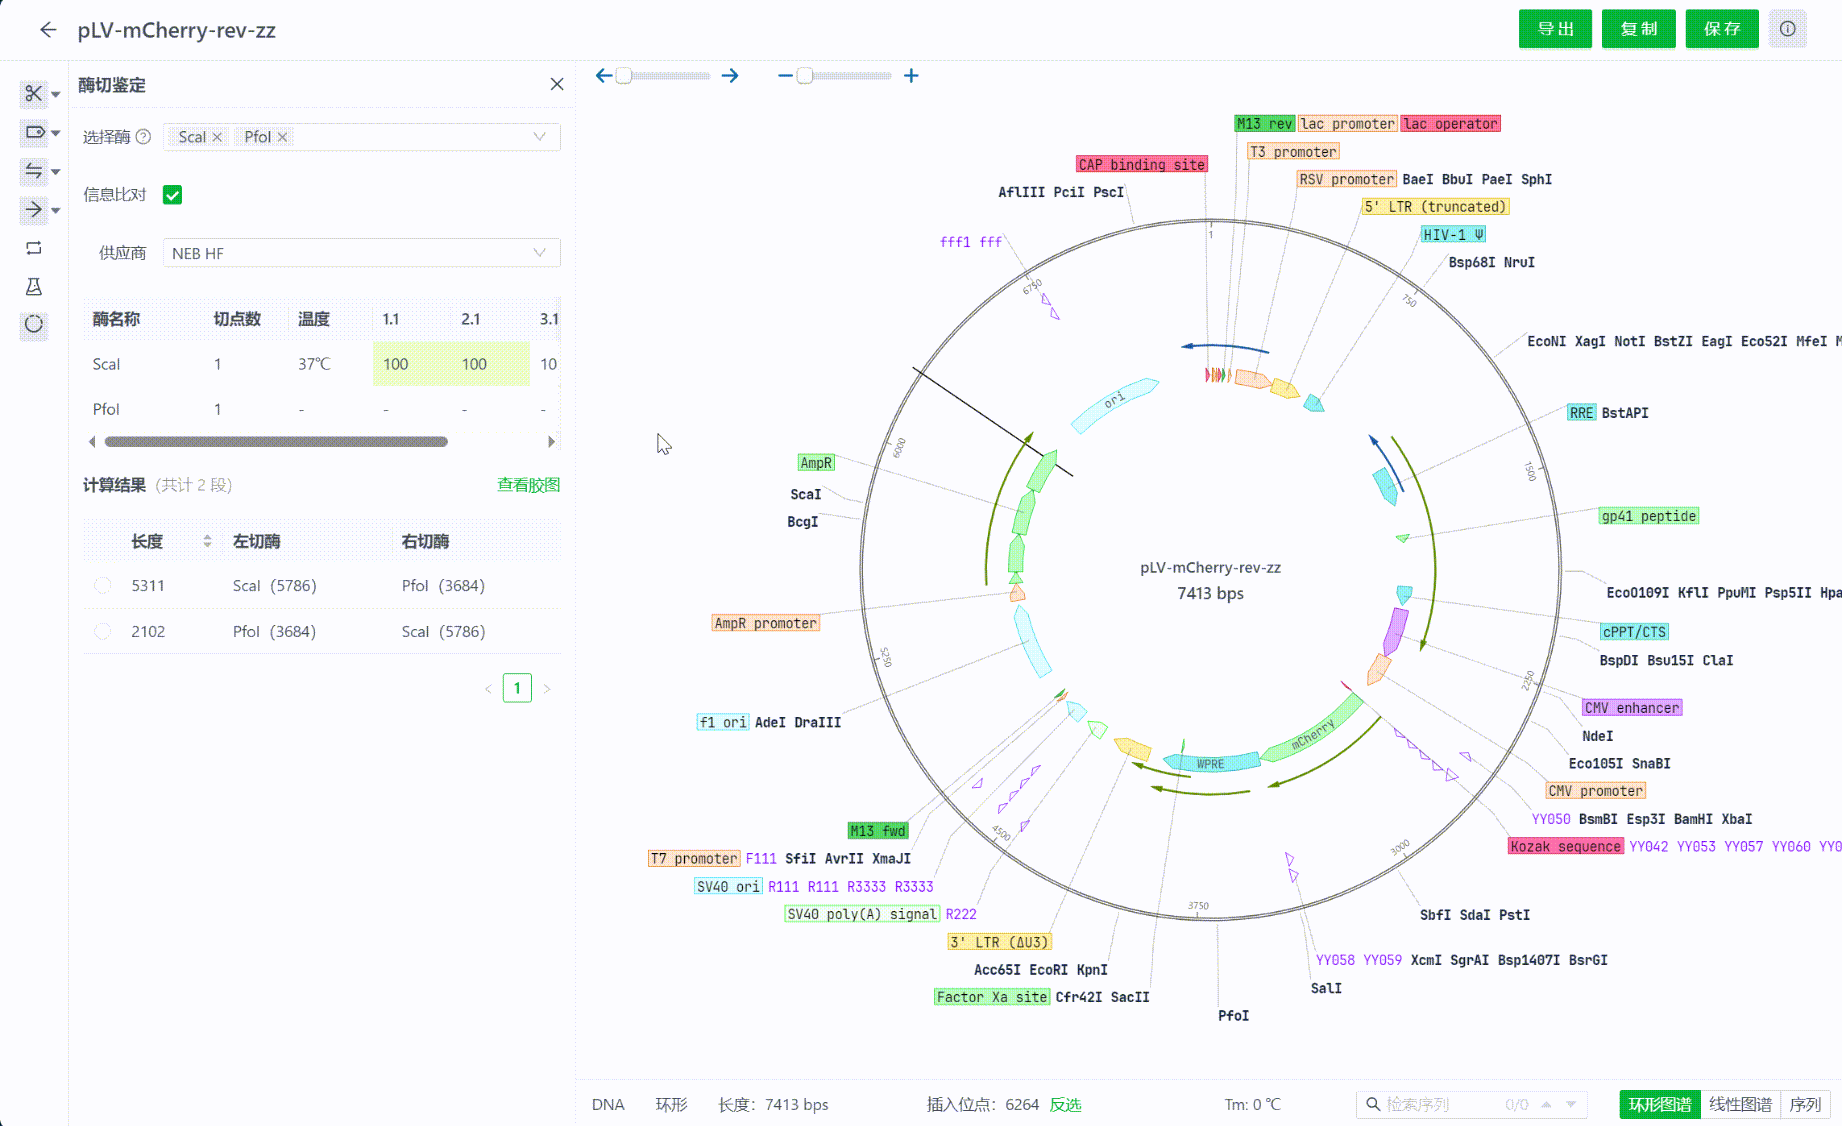Sort results by 长度 column
Image resolution: width=1842 pixels, height=1126 pixels.
pyautogui.click(x=207, y=541)
